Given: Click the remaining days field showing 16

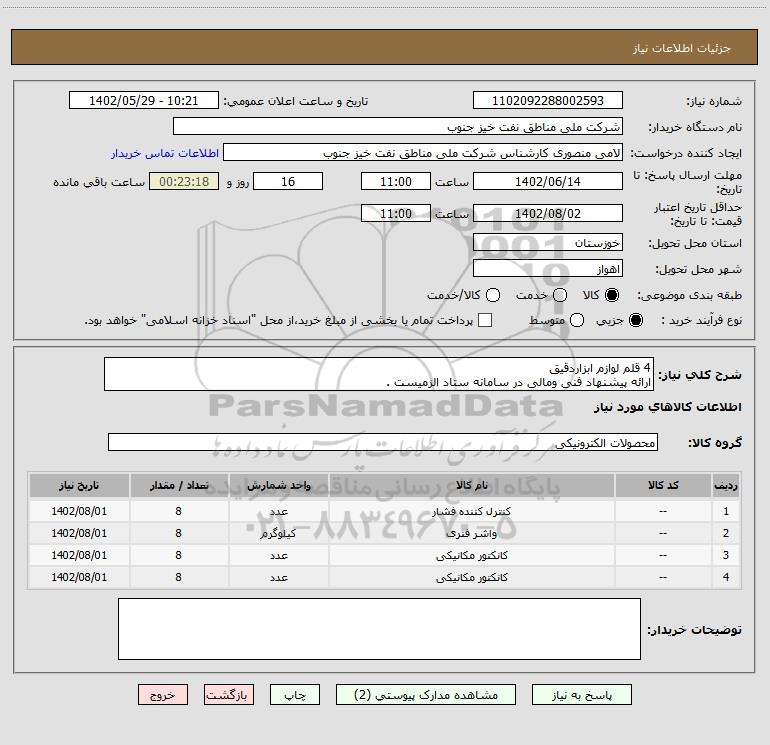Looking at the screenshot, I should tap(288, 181).
